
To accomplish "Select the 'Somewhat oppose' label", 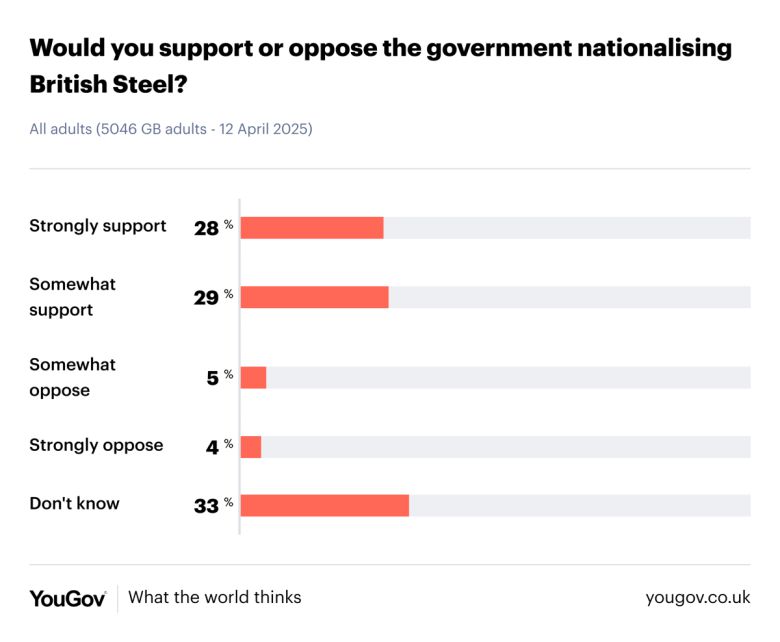I will (73, 377).
